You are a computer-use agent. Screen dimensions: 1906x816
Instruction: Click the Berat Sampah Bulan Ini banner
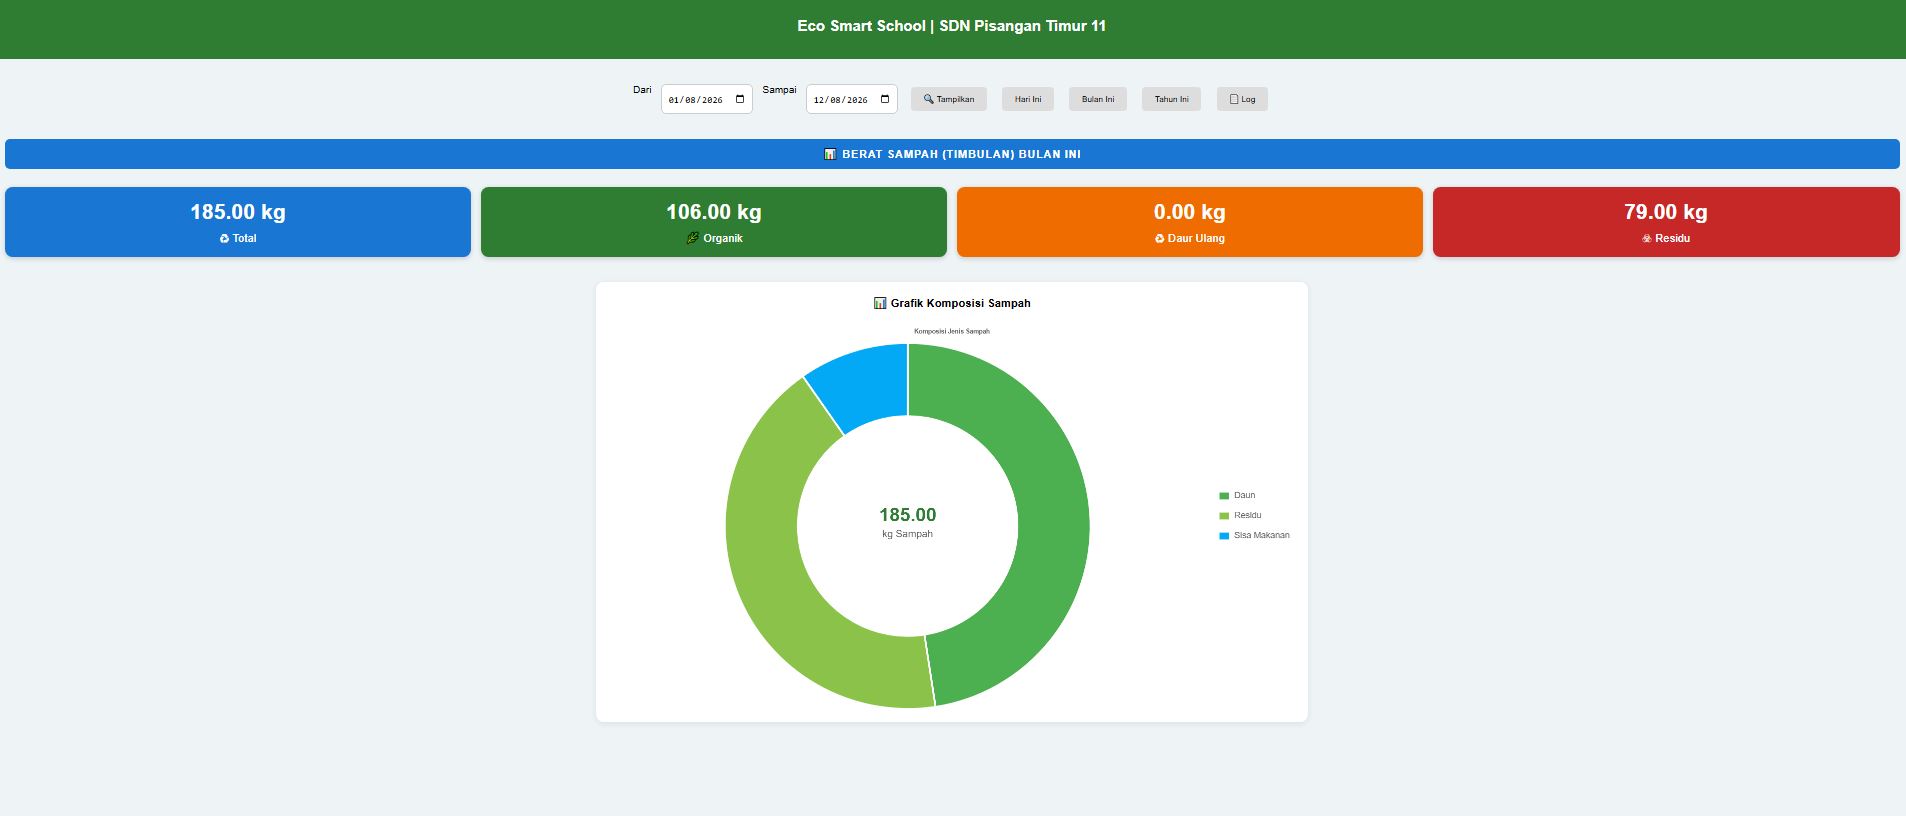[952, 154]
